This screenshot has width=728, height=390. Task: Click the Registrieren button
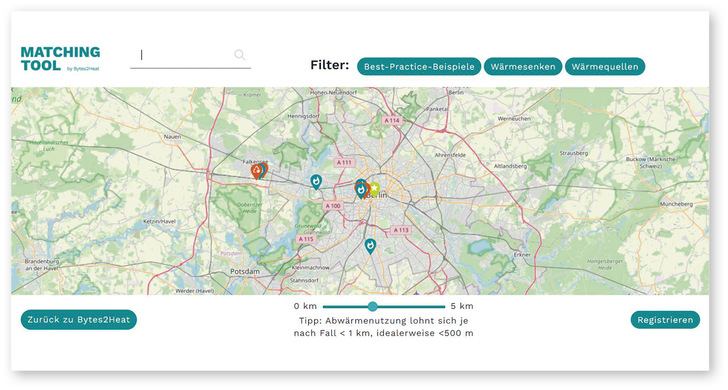(x=665, y=320)
